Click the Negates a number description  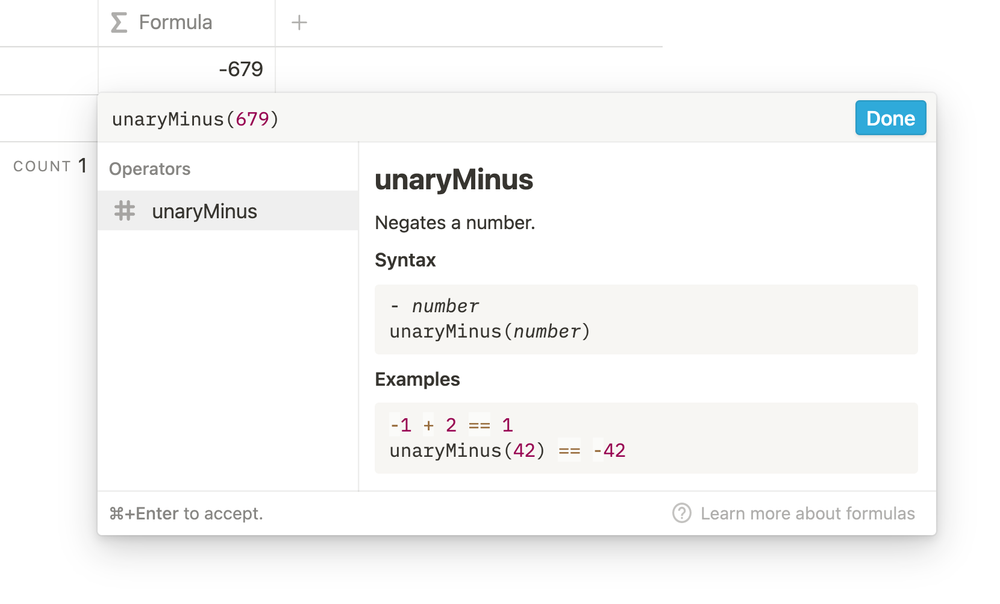click(x=455, y=222)
